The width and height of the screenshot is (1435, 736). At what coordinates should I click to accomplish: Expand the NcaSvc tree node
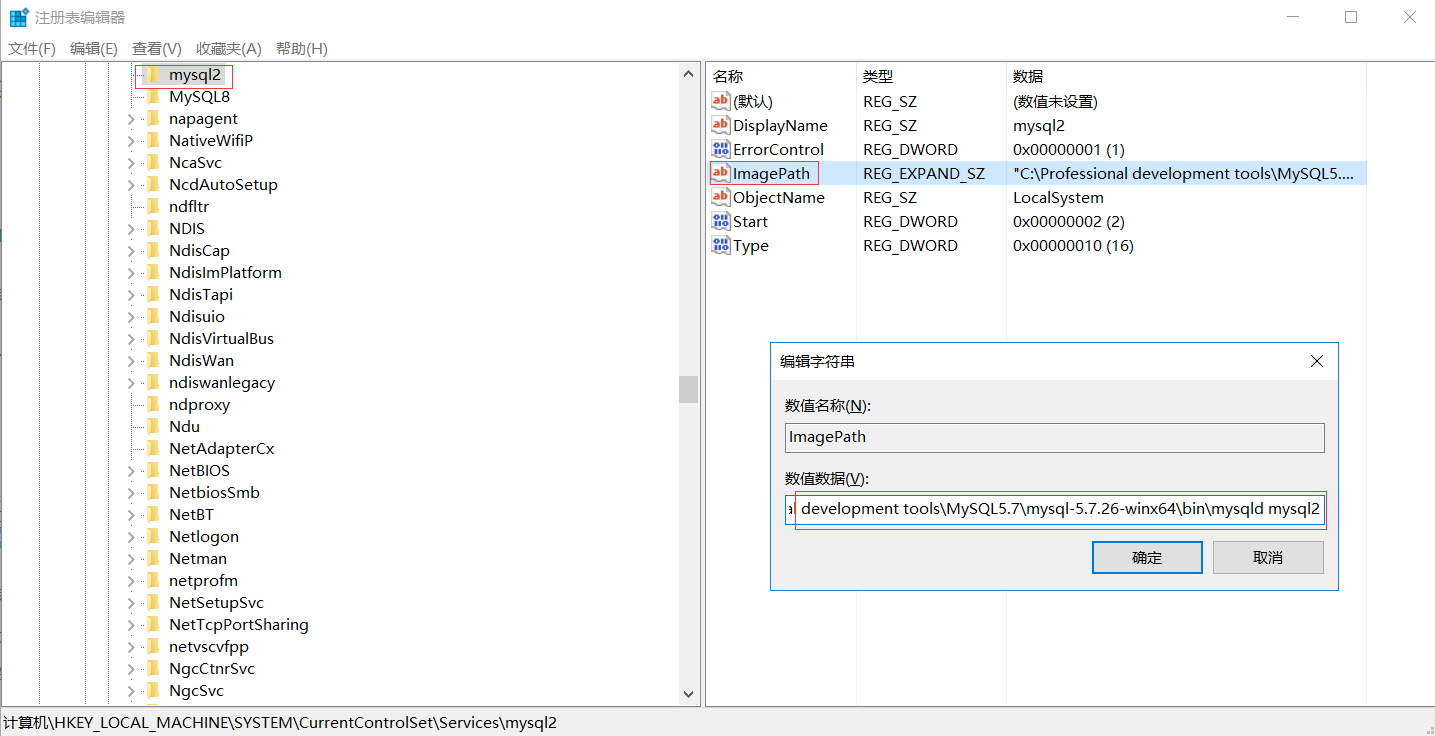tap(131, 163)
